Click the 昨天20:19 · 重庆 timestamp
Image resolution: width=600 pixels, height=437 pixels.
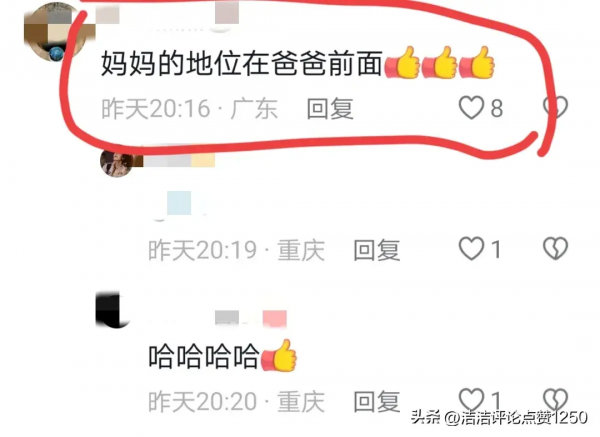(x=236, y=250)
